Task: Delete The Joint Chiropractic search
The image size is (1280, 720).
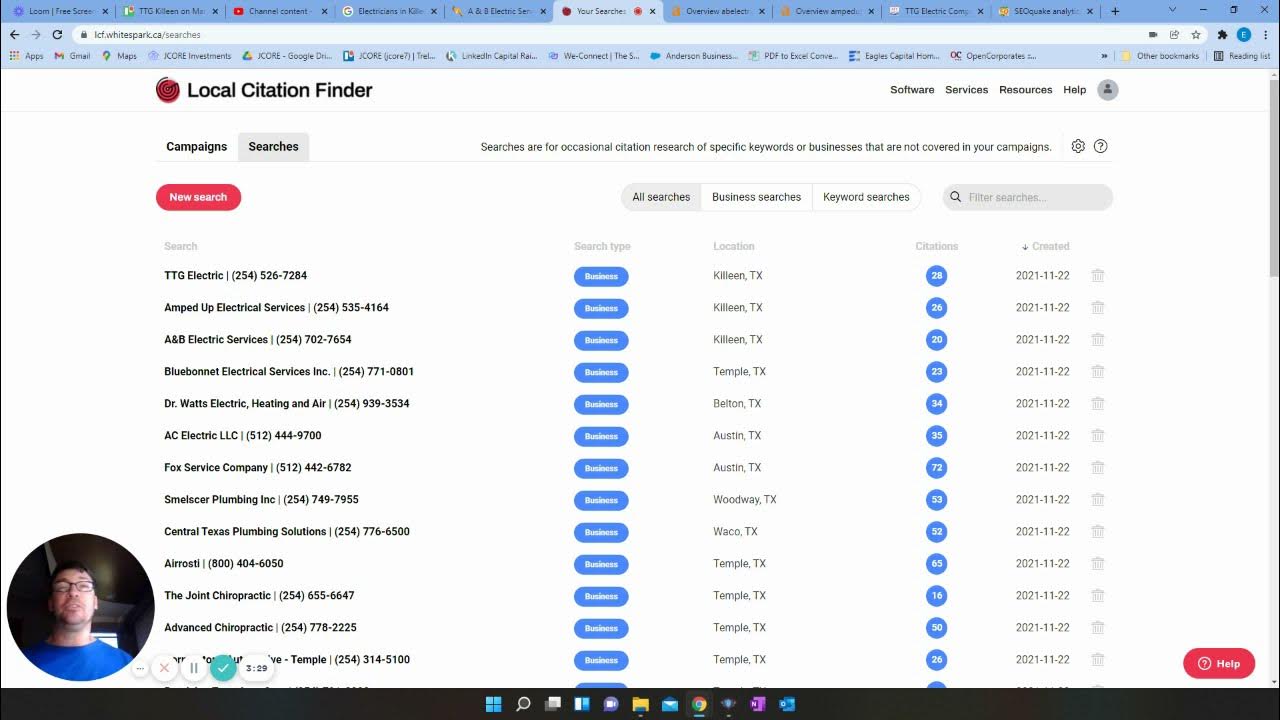Action: click(x=1097, y=595)
